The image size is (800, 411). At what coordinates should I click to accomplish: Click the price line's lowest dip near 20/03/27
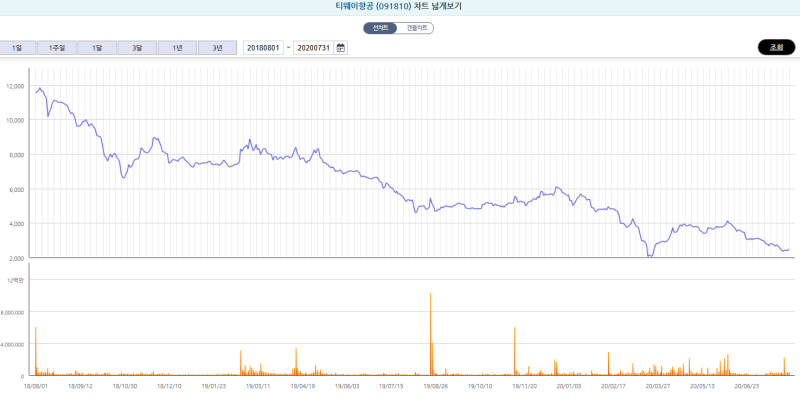pyautogui.click(x=650, y=255)
